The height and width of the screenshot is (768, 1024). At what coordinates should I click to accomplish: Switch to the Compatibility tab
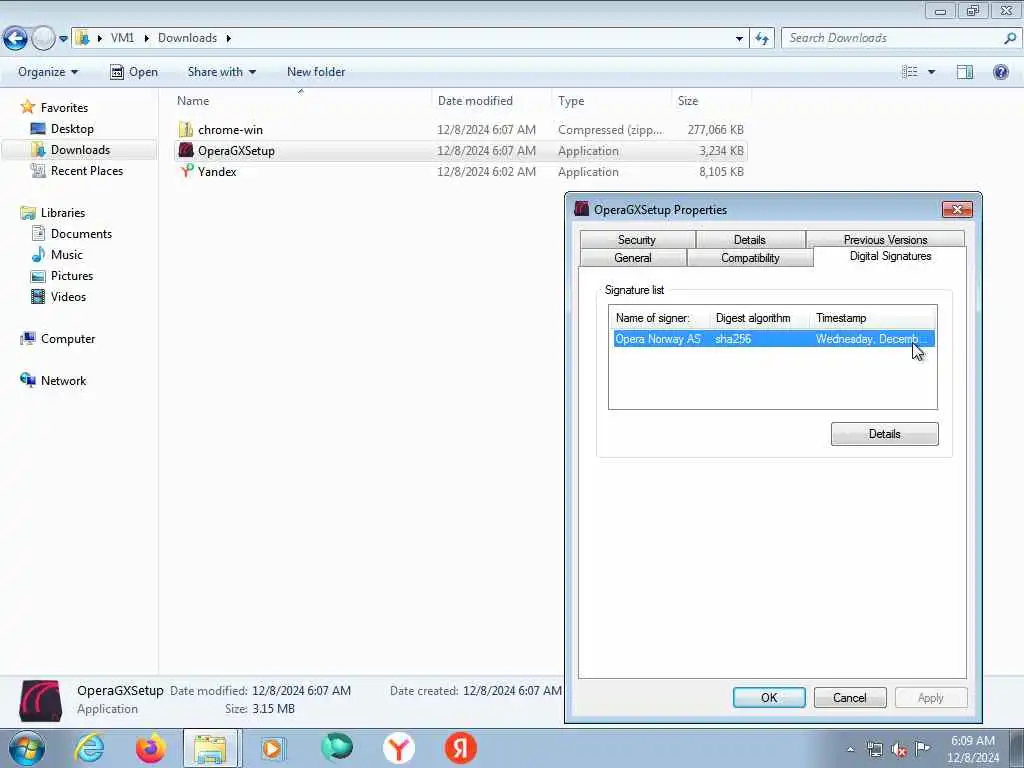(x=750, y=258)
